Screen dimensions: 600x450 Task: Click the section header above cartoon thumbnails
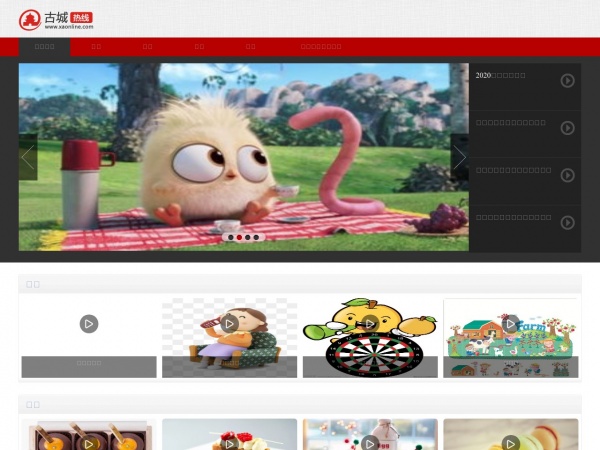click(x=300, y=284)
